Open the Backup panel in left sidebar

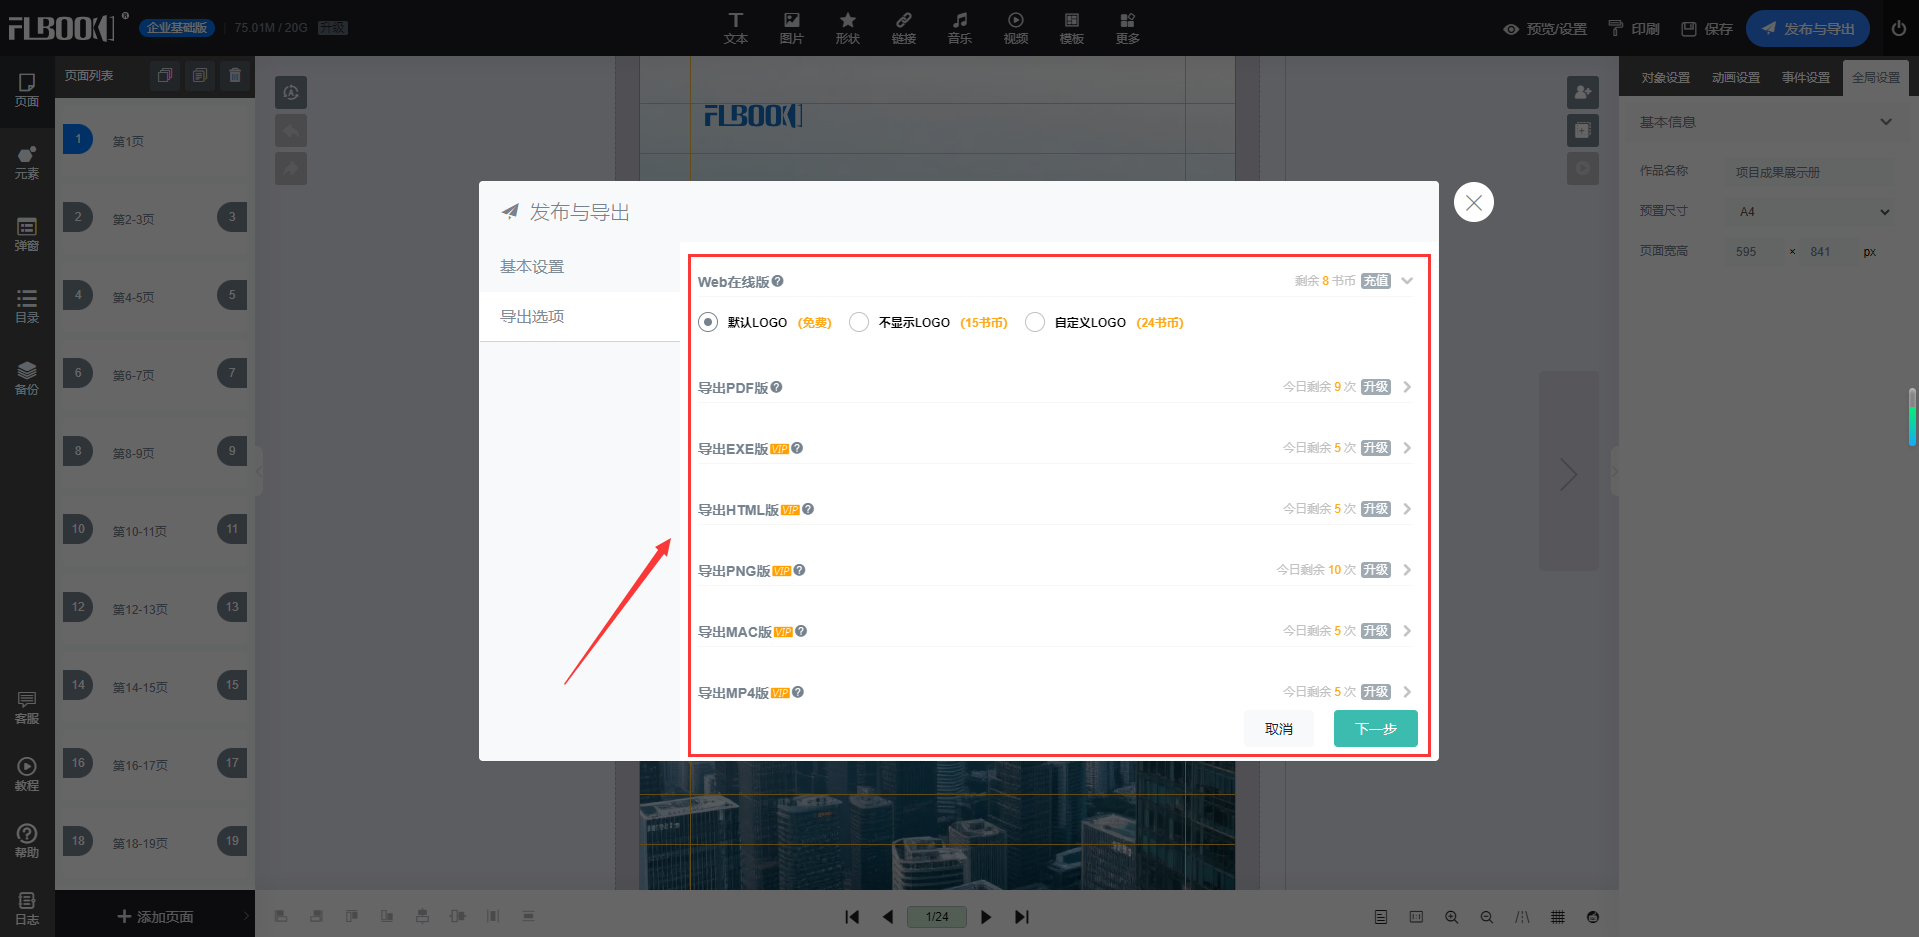tap(27, 378)
